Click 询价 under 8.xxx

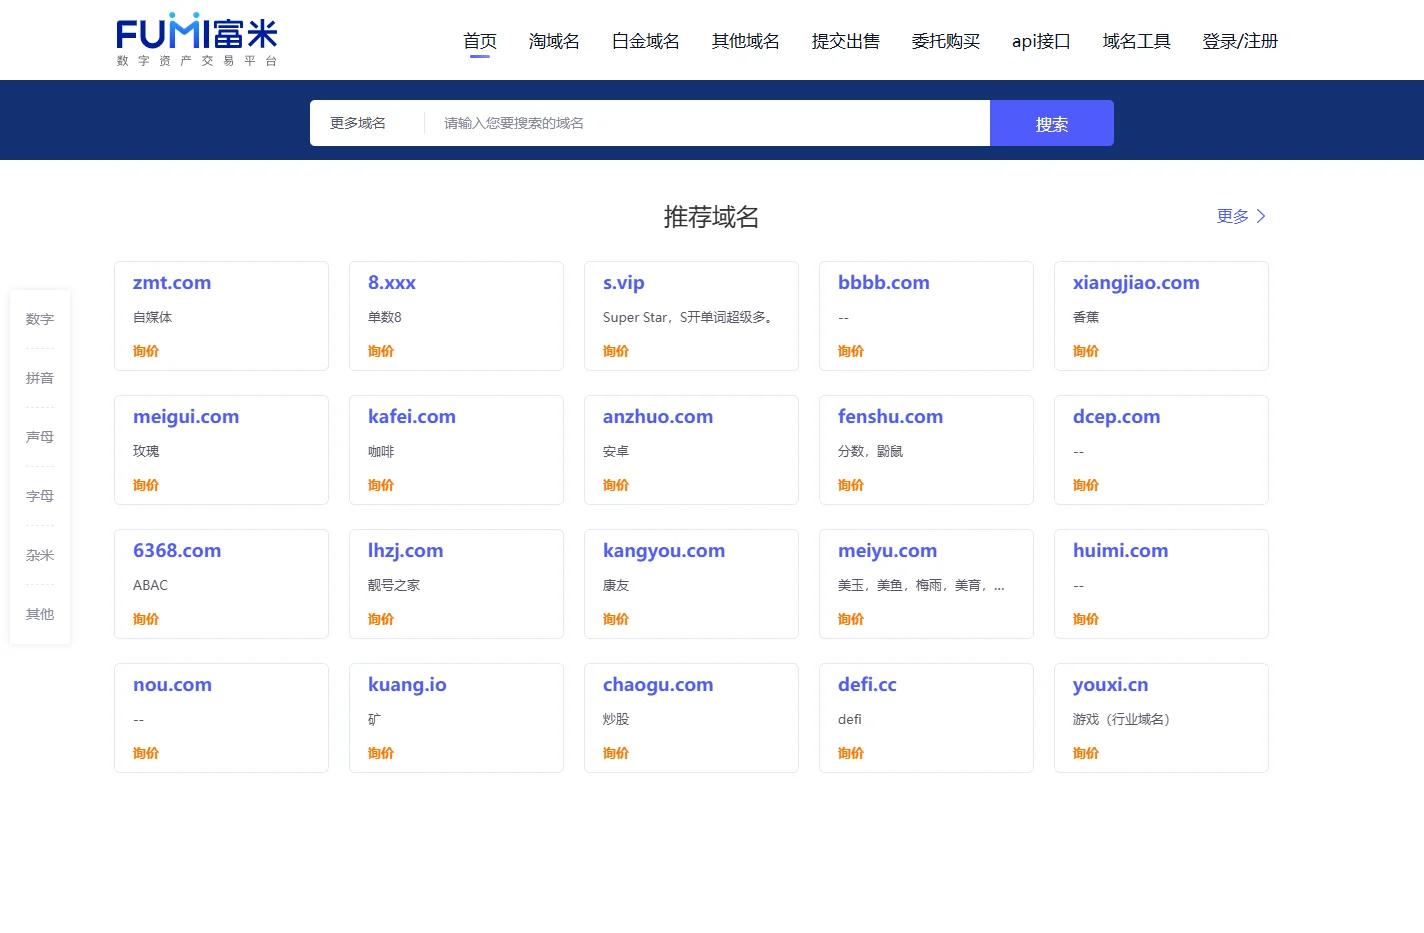click(x=381, y=351)
